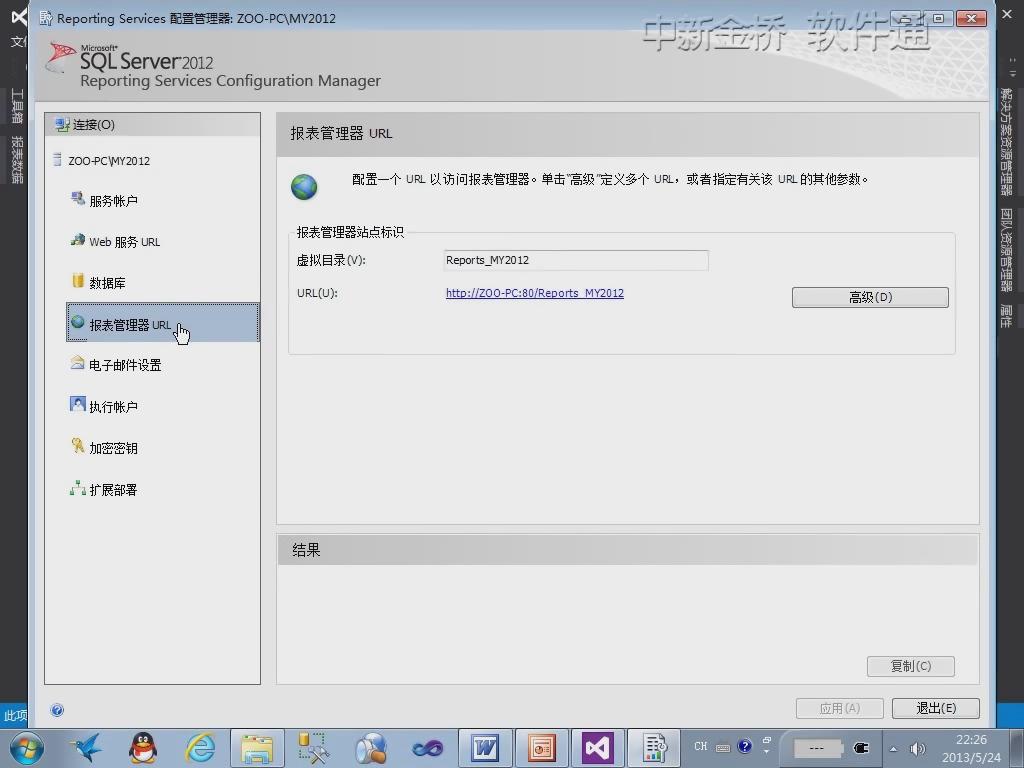Open the Windows Start menu
Image resolution: width=1024 pixels, height=768 pixels.
(27, 748)
